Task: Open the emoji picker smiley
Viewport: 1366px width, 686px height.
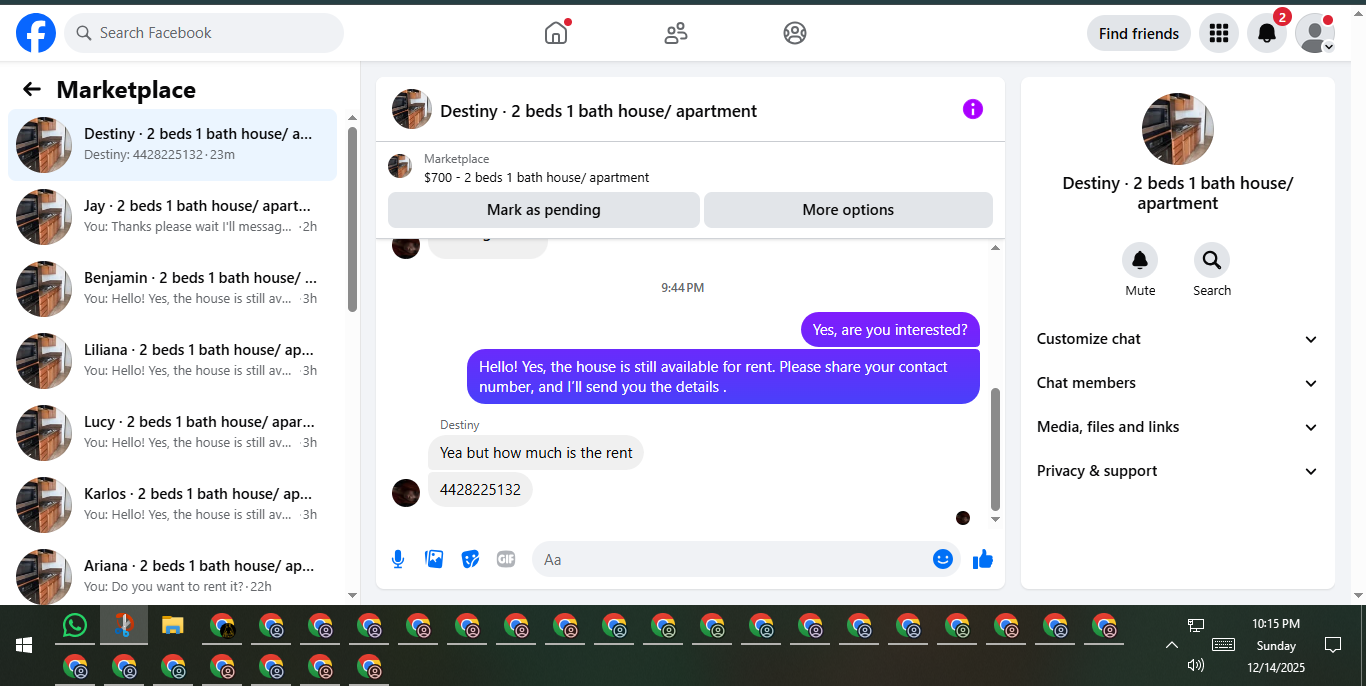Action: 942,559
